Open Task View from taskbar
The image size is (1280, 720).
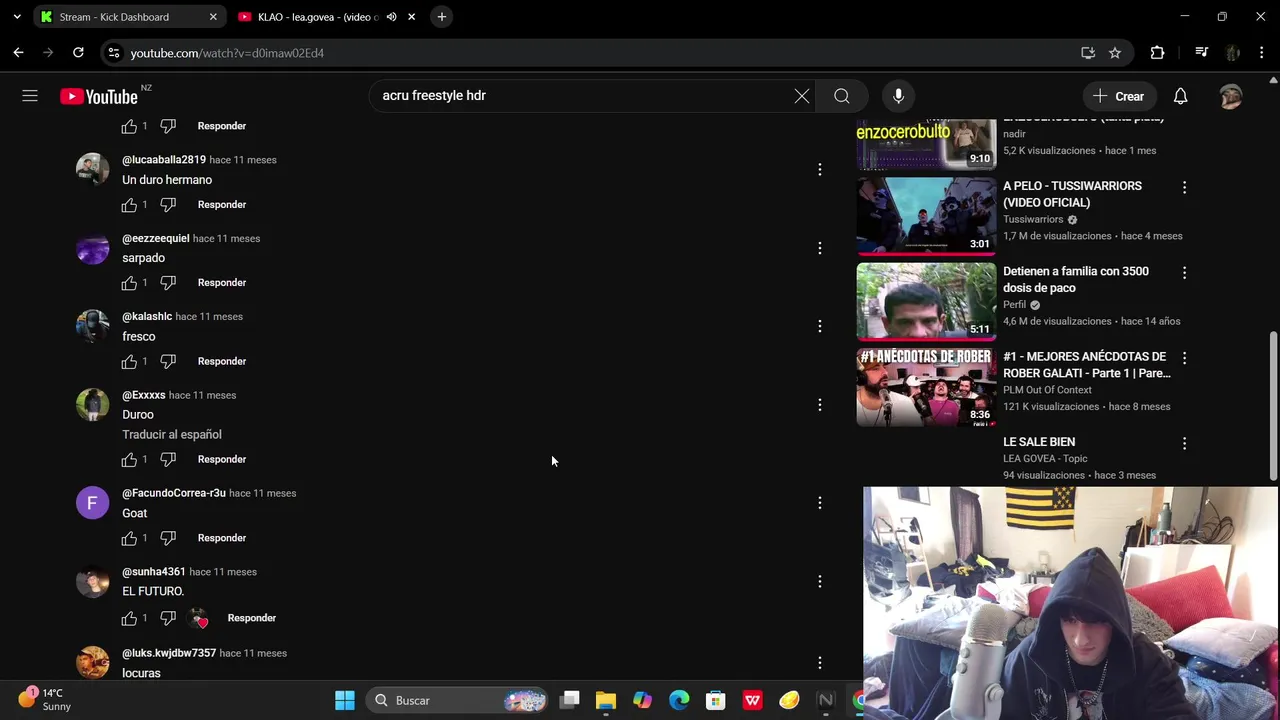click(x=570, y=701)
